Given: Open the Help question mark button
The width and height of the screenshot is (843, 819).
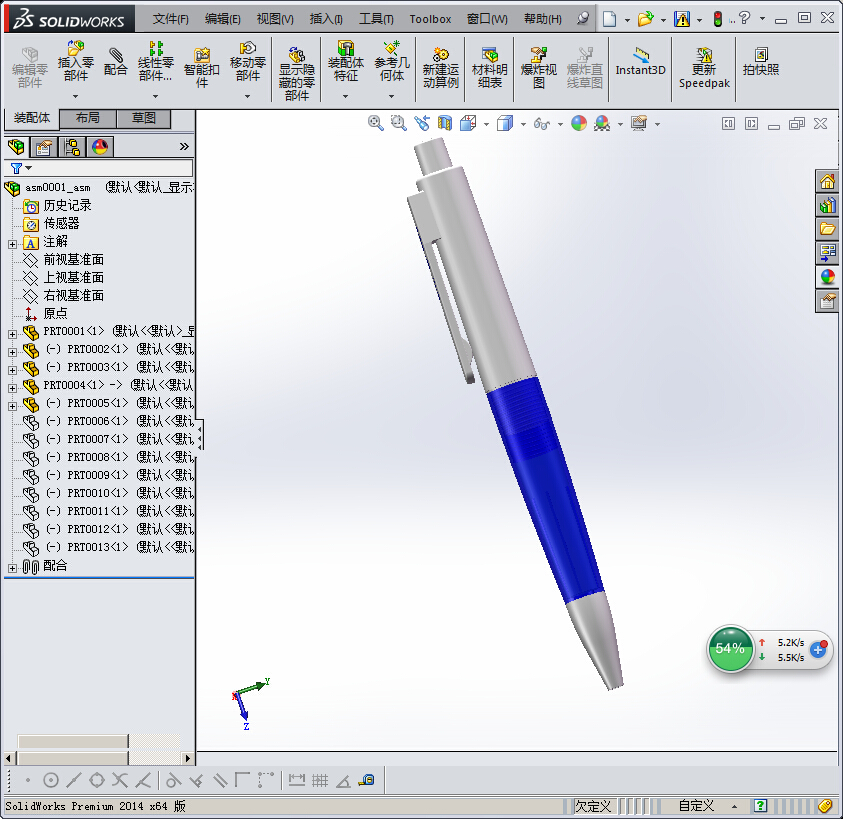Looking at the screenshot, I should point(745,18).
